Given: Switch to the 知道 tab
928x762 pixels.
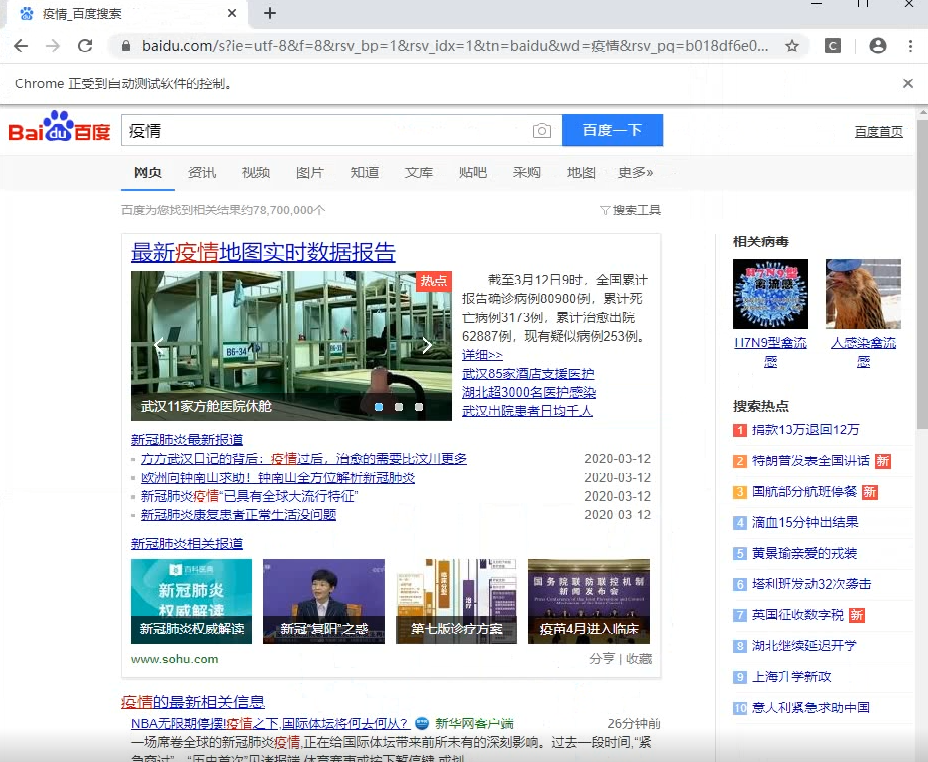Looking at the screenshot, I should click(x=365, y=173).
